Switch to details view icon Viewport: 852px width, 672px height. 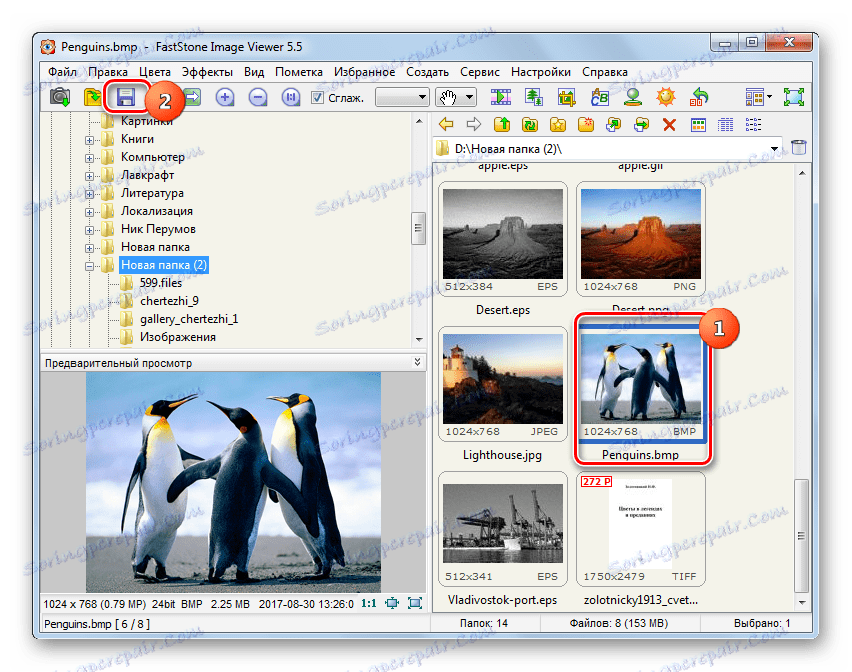(725, 125)
